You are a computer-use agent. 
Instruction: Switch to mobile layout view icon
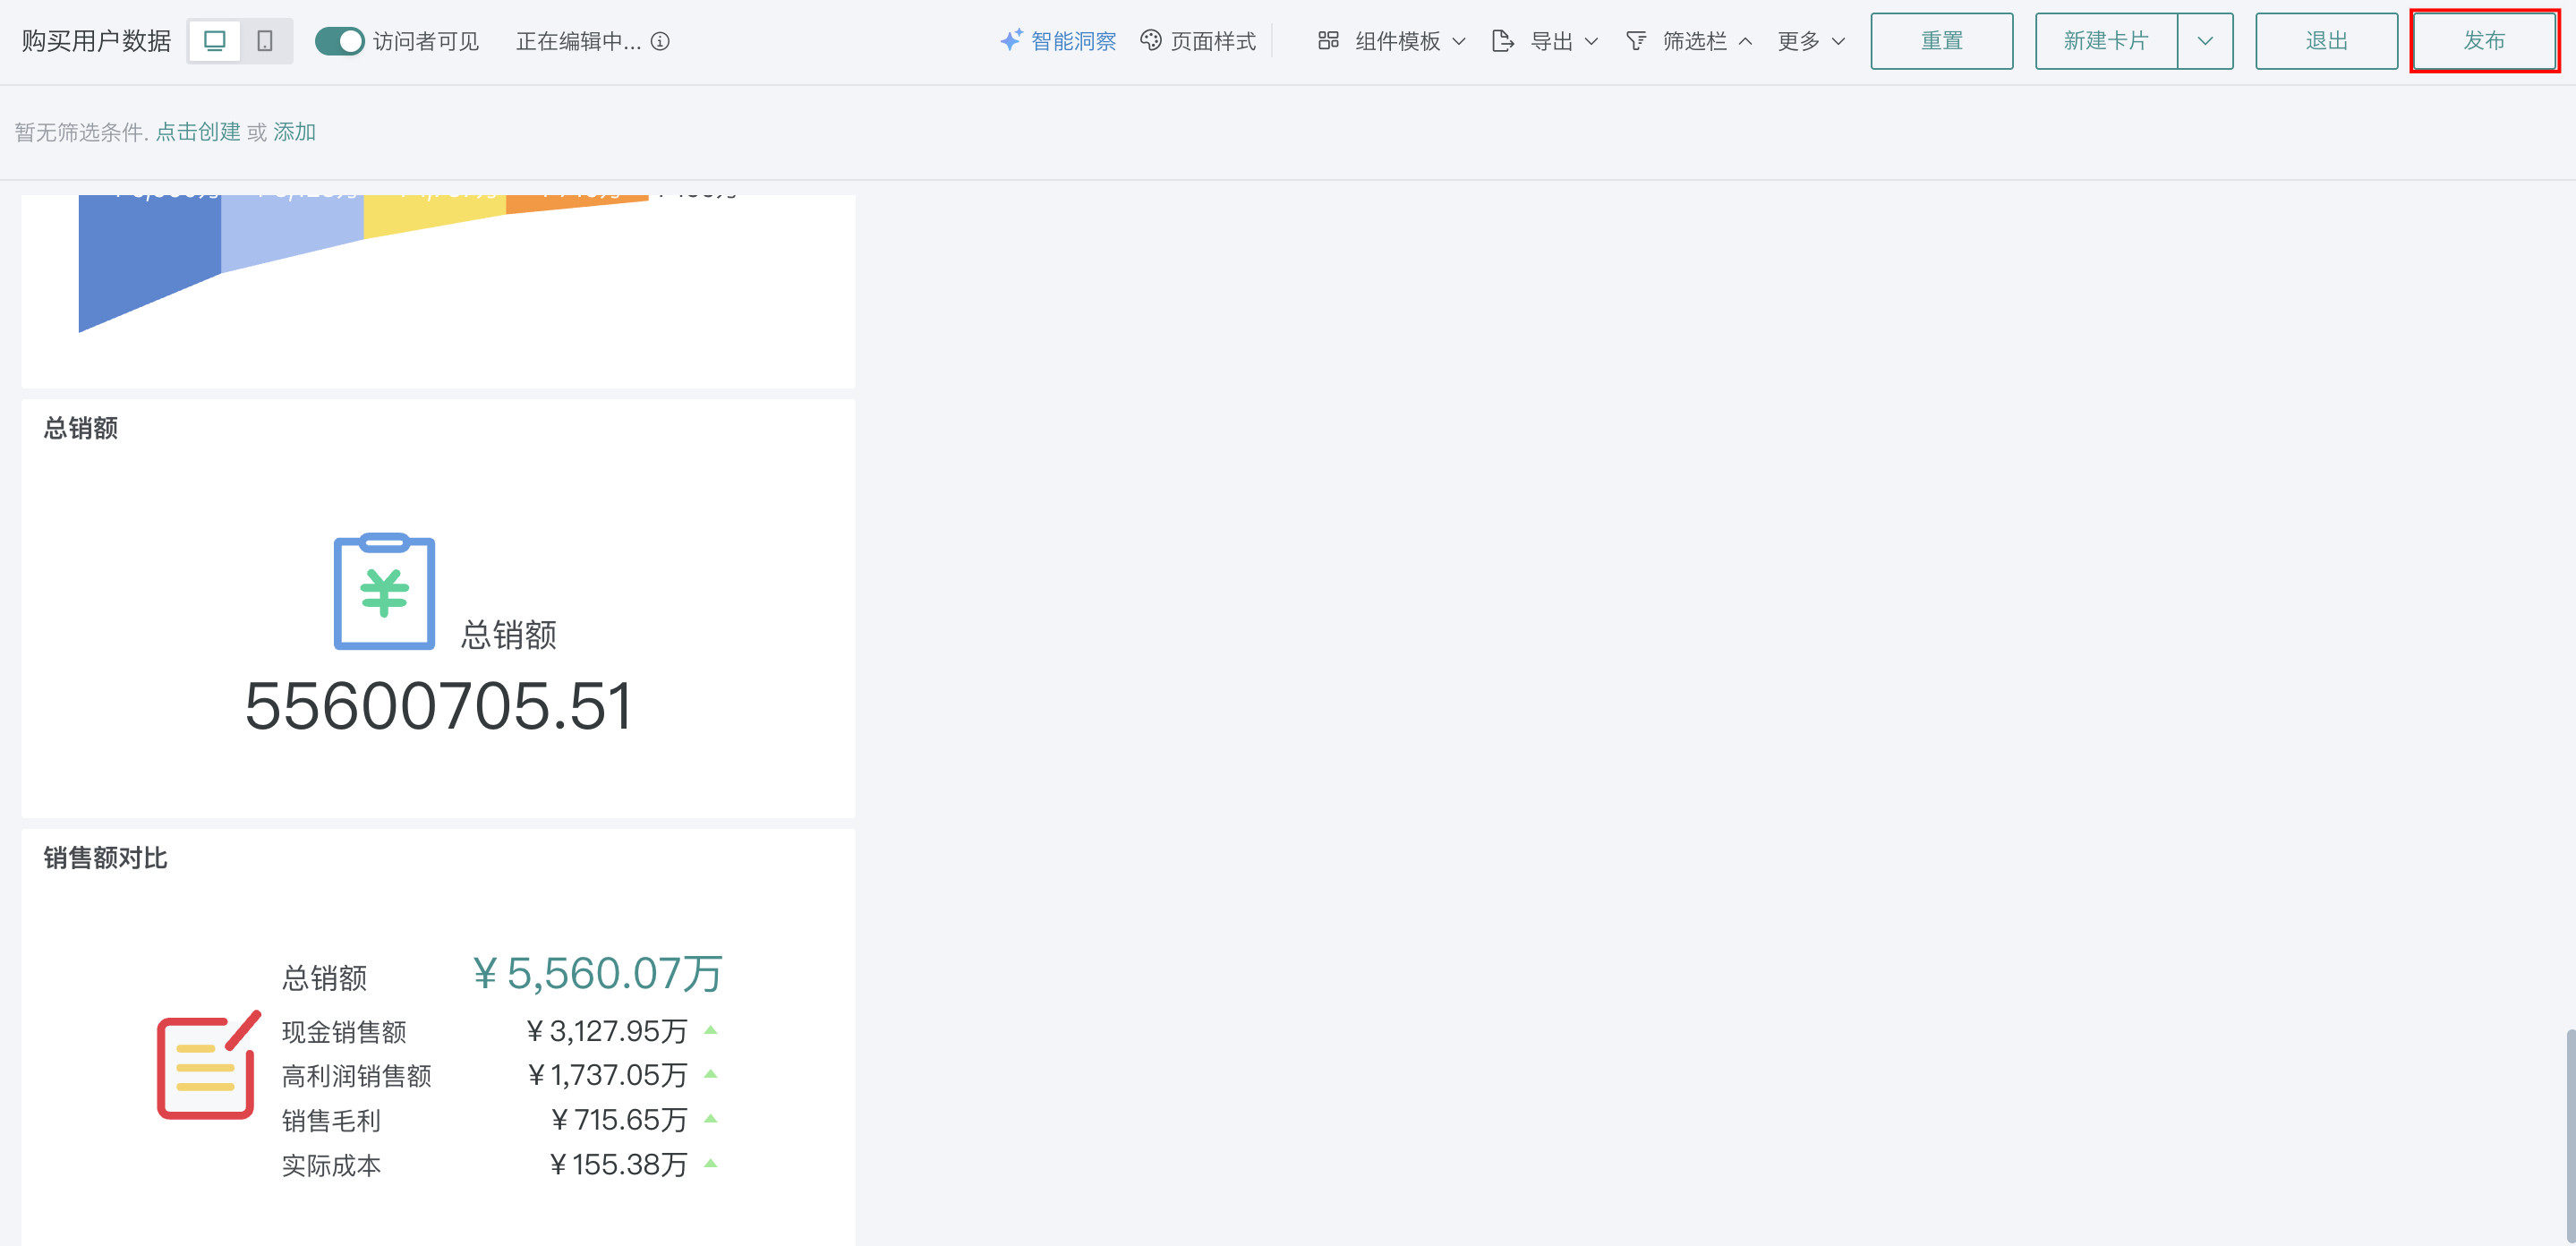[265, 41]
